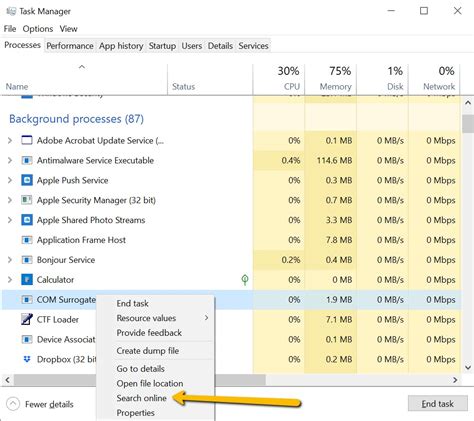
Task: Click the Background processes (87) group header
Action: point(76,119)
